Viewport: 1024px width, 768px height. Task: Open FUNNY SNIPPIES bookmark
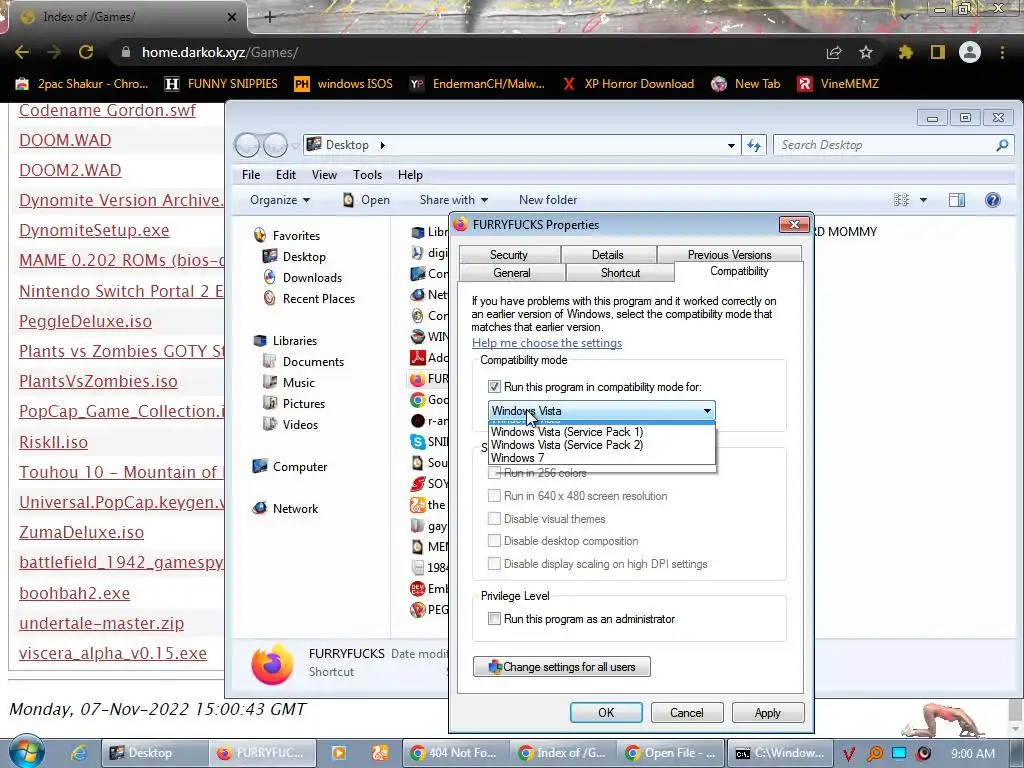point(221,84)
